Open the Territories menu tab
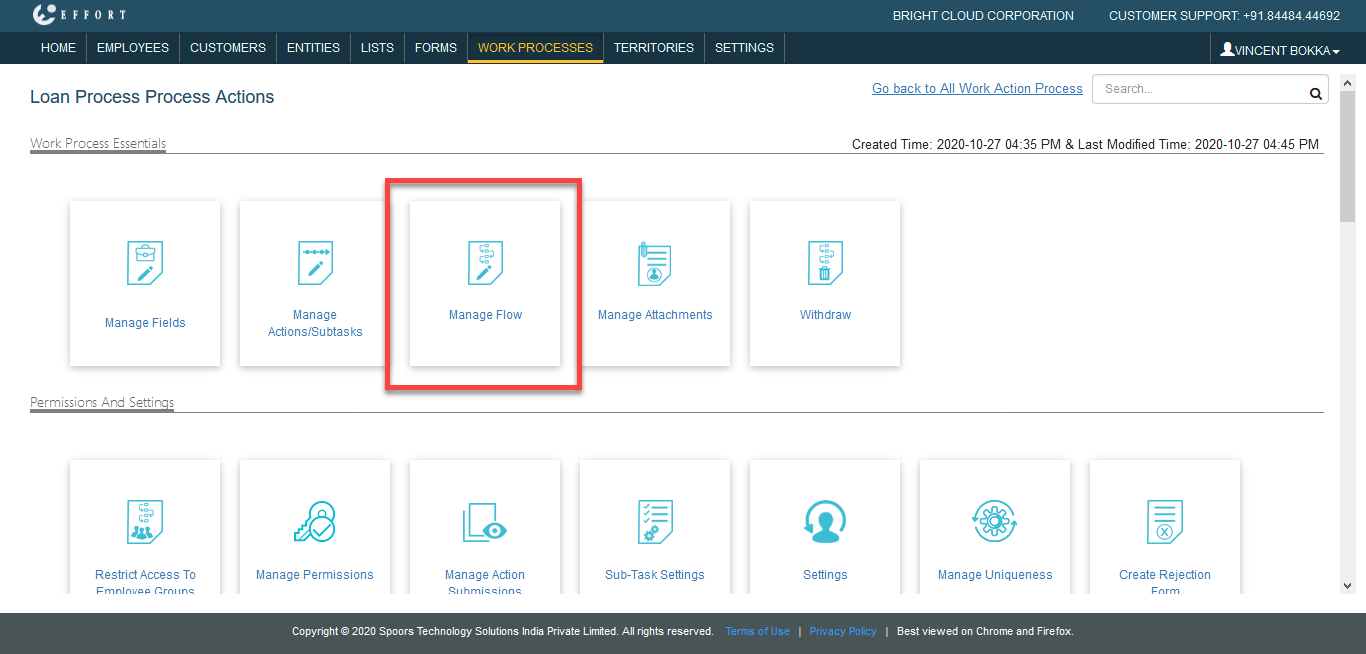Screen dimensions: 1366x654 click(653, 47)
